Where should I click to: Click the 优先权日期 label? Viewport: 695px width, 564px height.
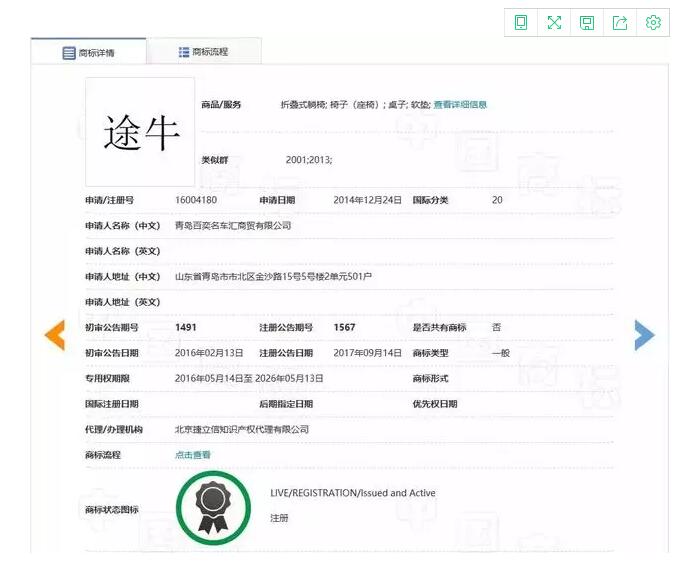[435, 404]
